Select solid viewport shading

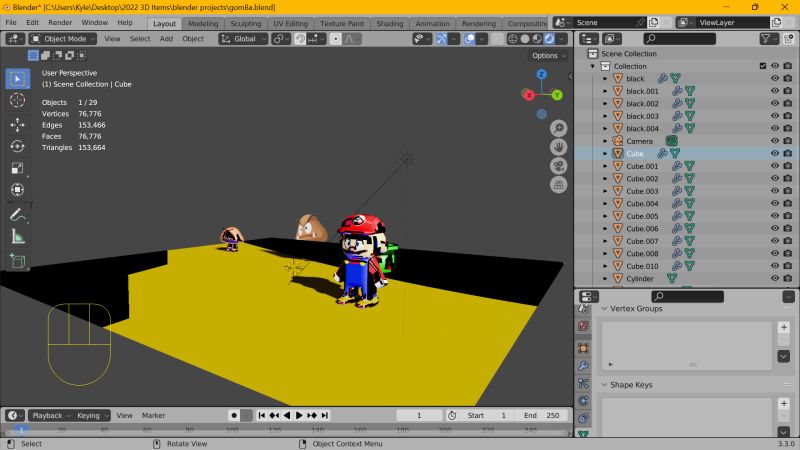[x=525, y=39]
